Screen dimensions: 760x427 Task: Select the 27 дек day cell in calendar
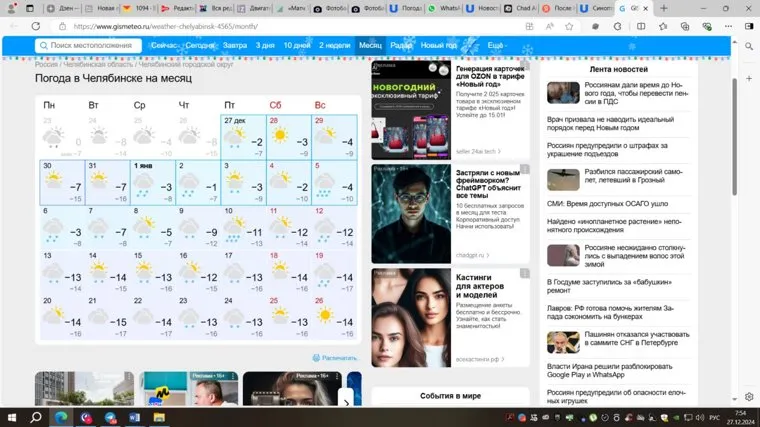click(243, 136)
